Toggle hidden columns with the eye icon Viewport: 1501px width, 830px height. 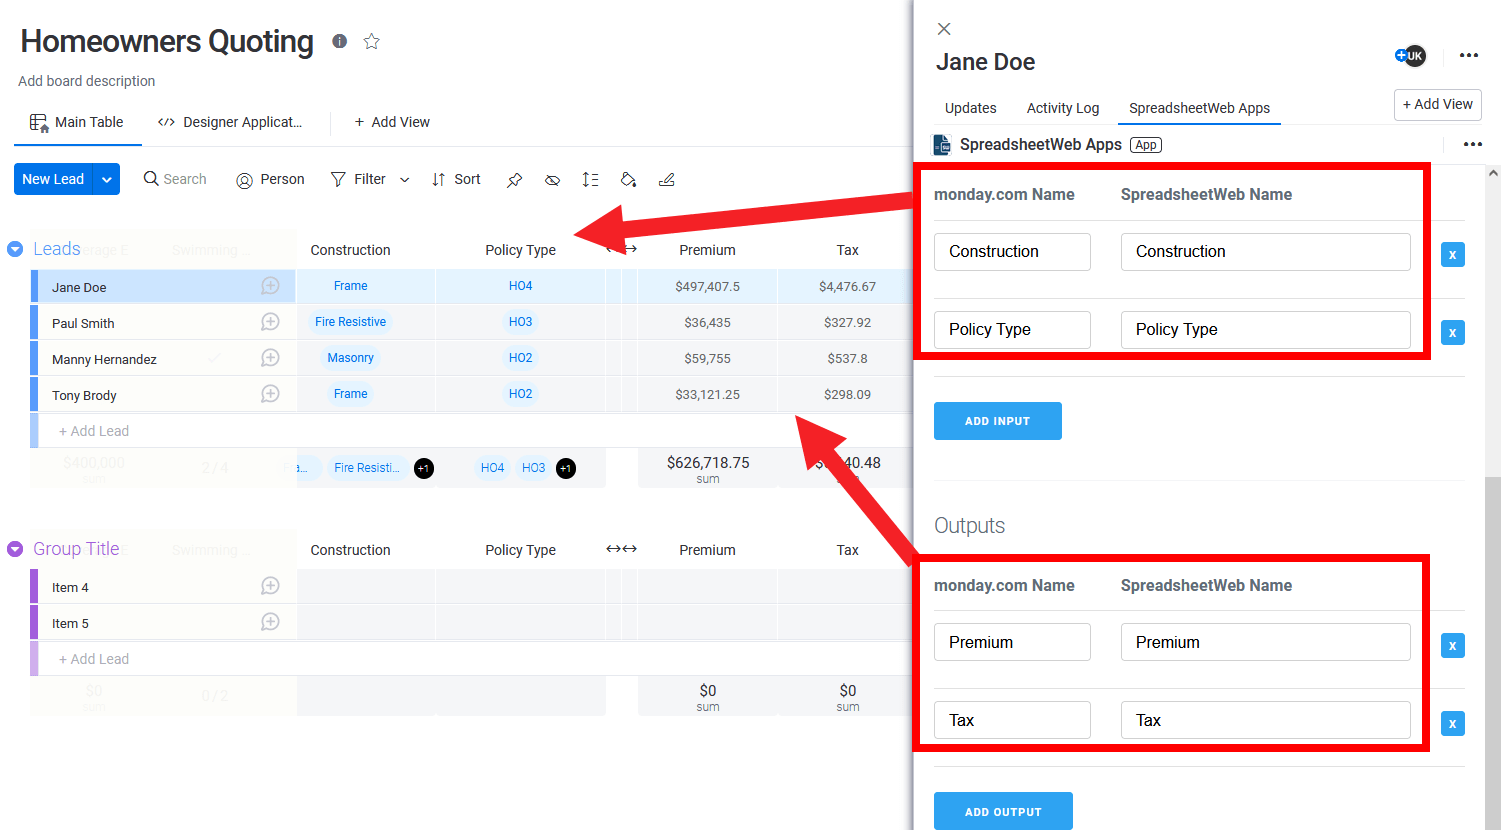pyautogui.click(x=552, y=180)
